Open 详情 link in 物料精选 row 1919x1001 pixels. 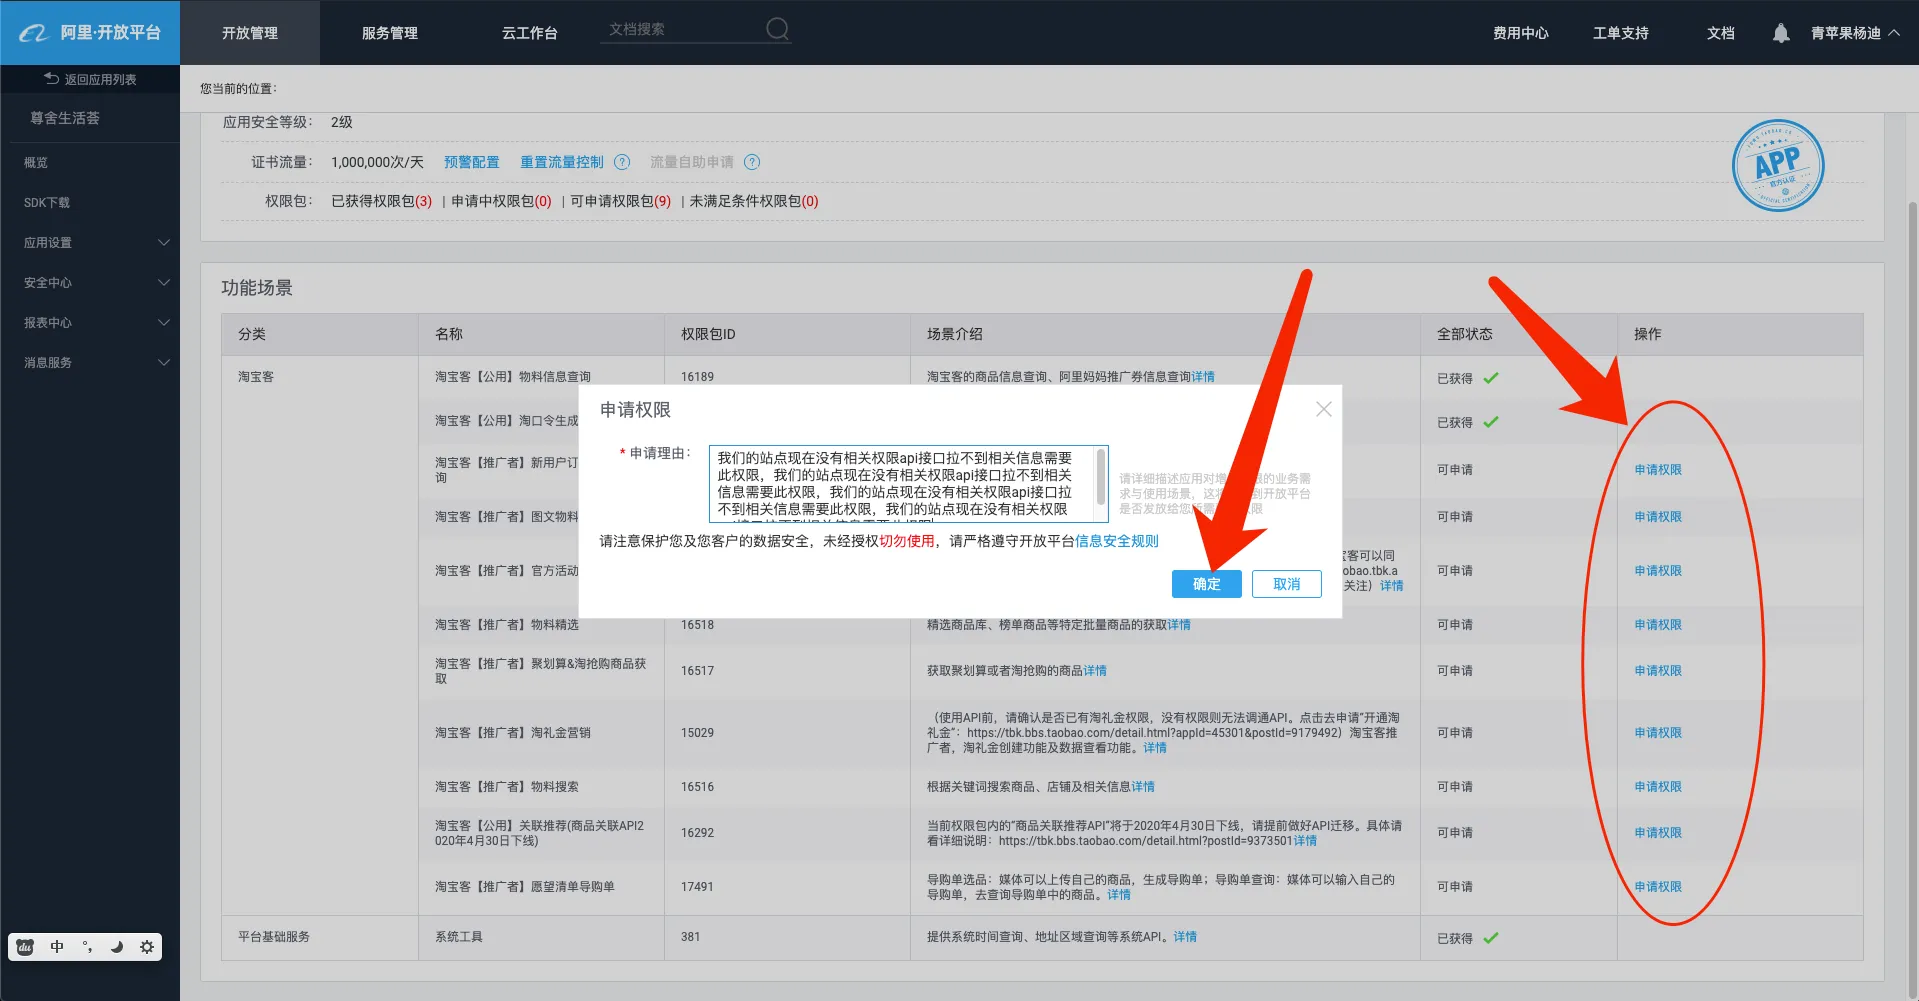pyautogui.click(x=1179, y=625)
